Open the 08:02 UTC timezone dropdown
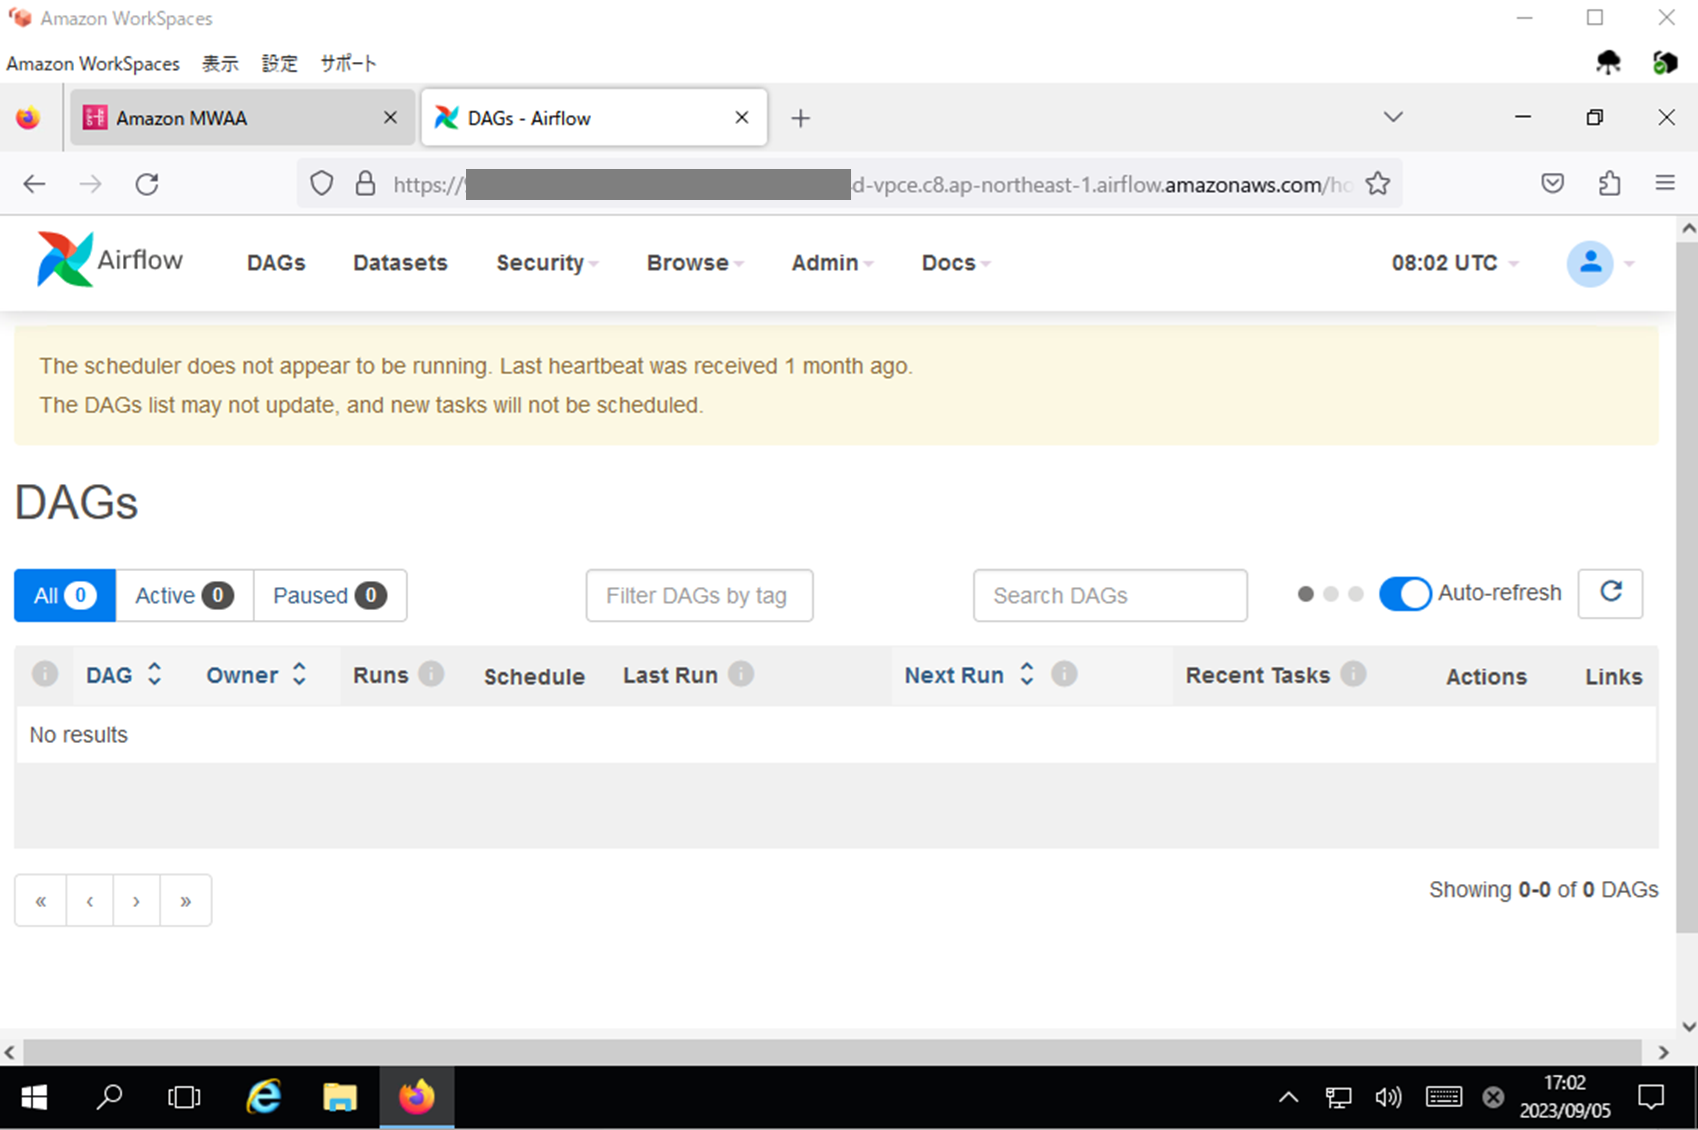Screen dimensions: 1698x1130 pos(1455,263)
